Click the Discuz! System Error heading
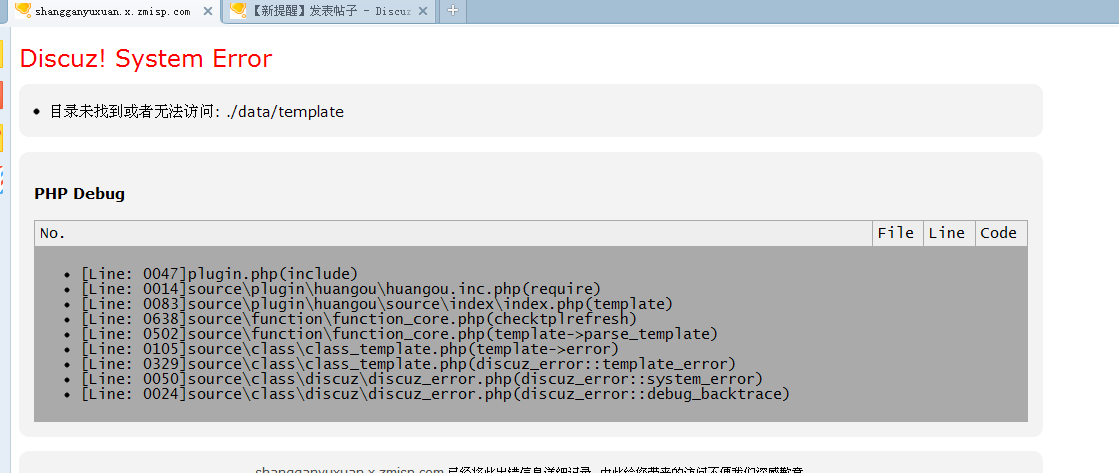The height and width of the screenshot is (473, 1119). [x=146, y=59]
